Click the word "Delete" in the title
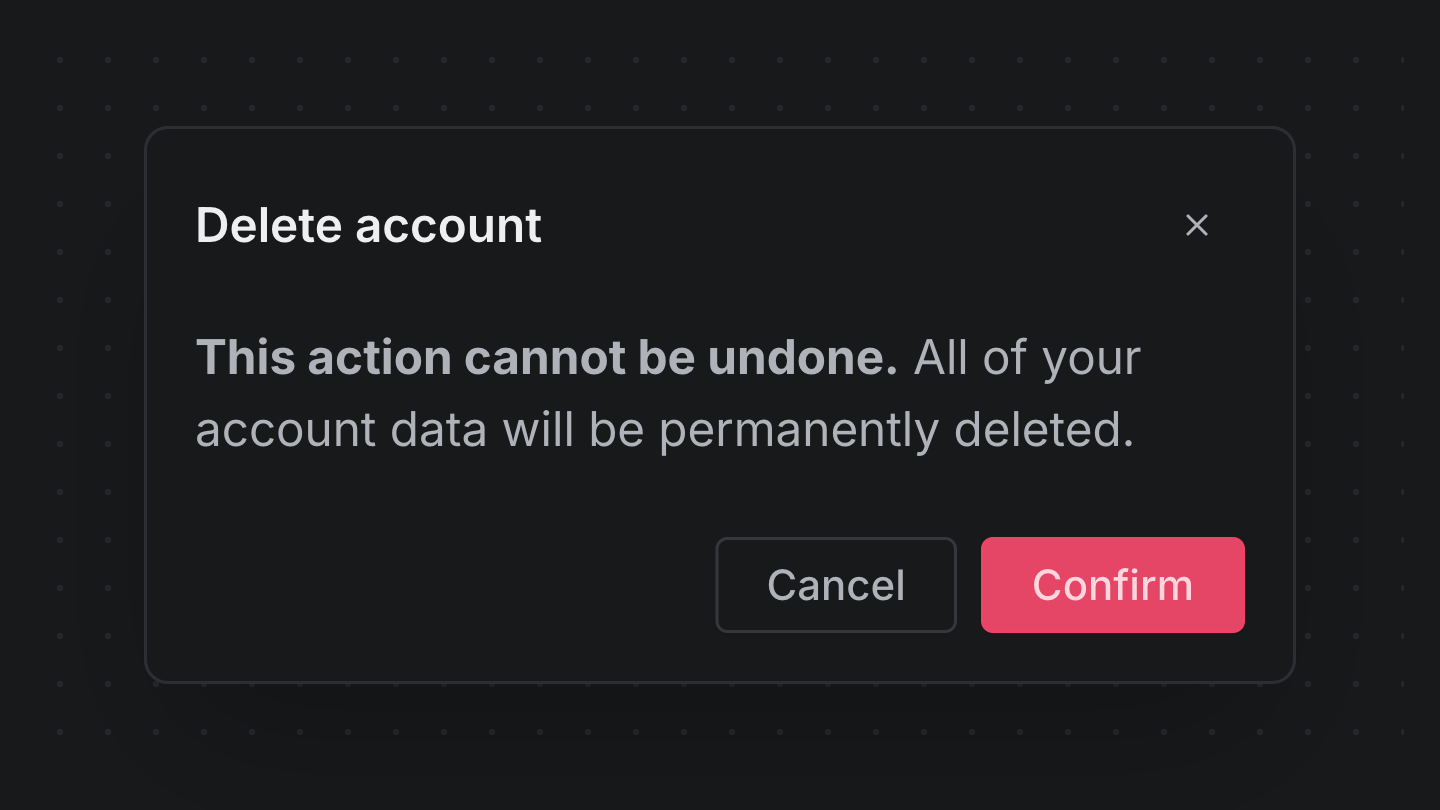The width and height of the screenshot is (1440, 810). point(270,225)
